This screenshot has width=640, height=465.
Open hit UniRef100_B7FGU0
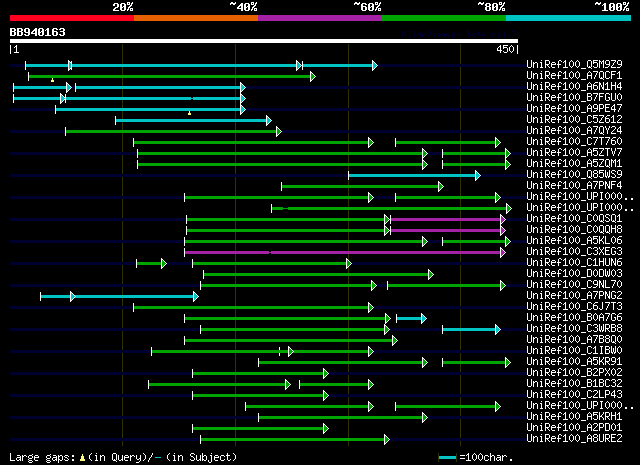pos(574,97)
